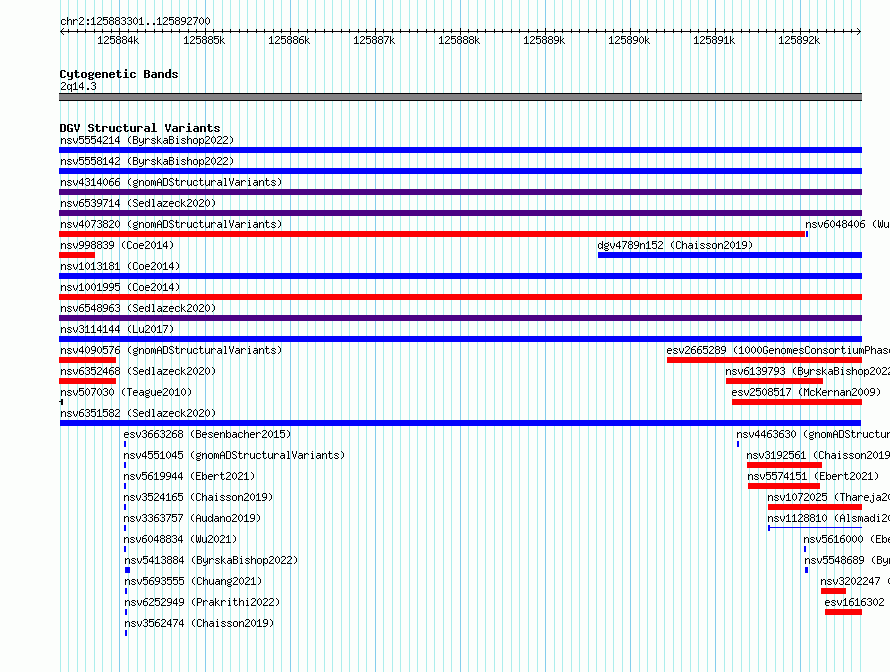This screenshot has width=890, height=672.
Task: Open the nsv3192561 (Chaisson2019) label
Action: (818, 455)
